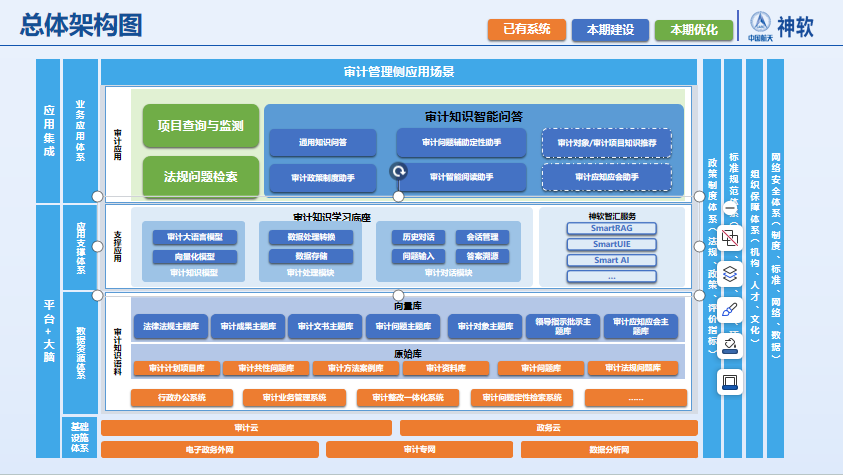This screenshot has width=843, height=475.
Task: Select the SmartUIE service box
Action: pos(611,244)
